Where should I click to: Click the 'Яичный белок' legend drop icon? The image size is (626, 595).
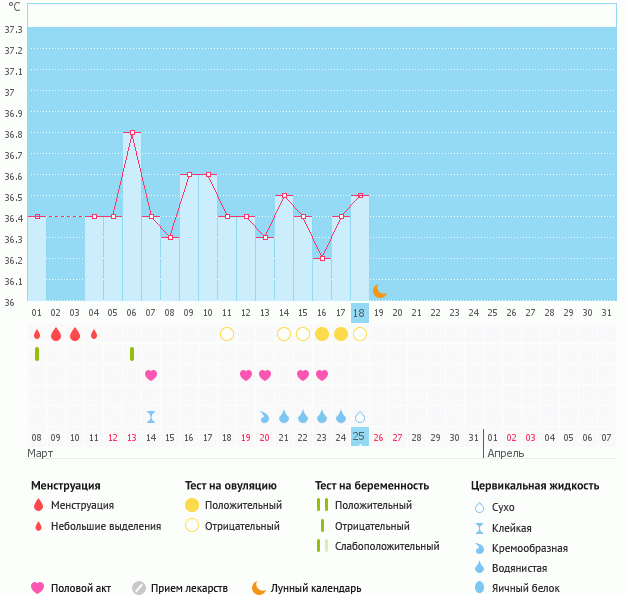click(480, 588)
